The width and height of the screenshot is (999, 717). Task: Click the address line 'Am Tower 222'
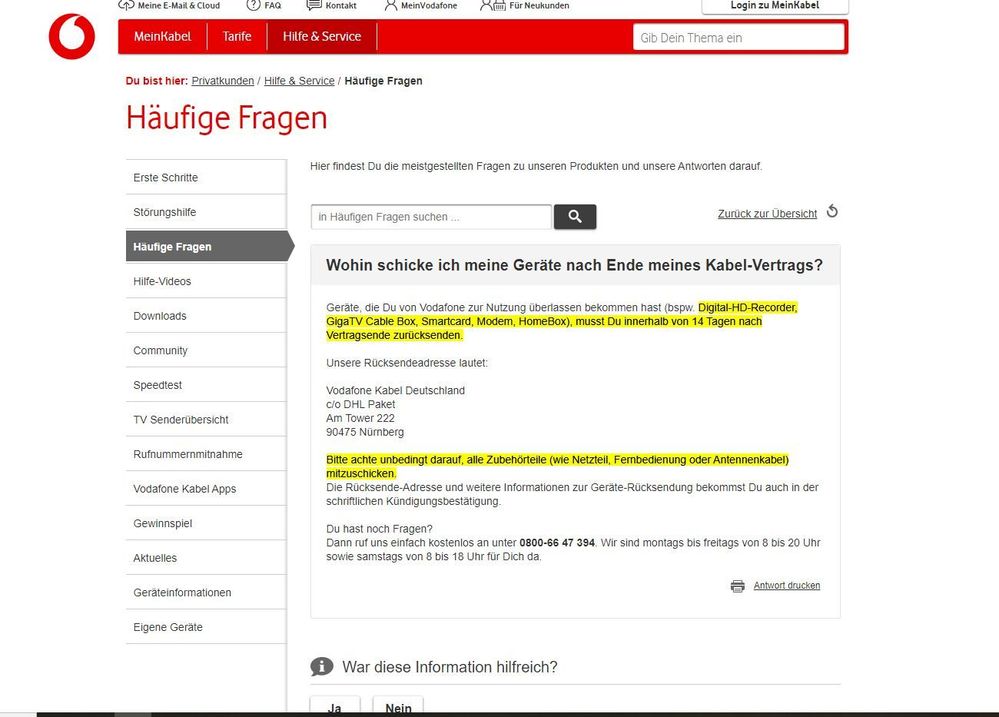click(360, 418)
